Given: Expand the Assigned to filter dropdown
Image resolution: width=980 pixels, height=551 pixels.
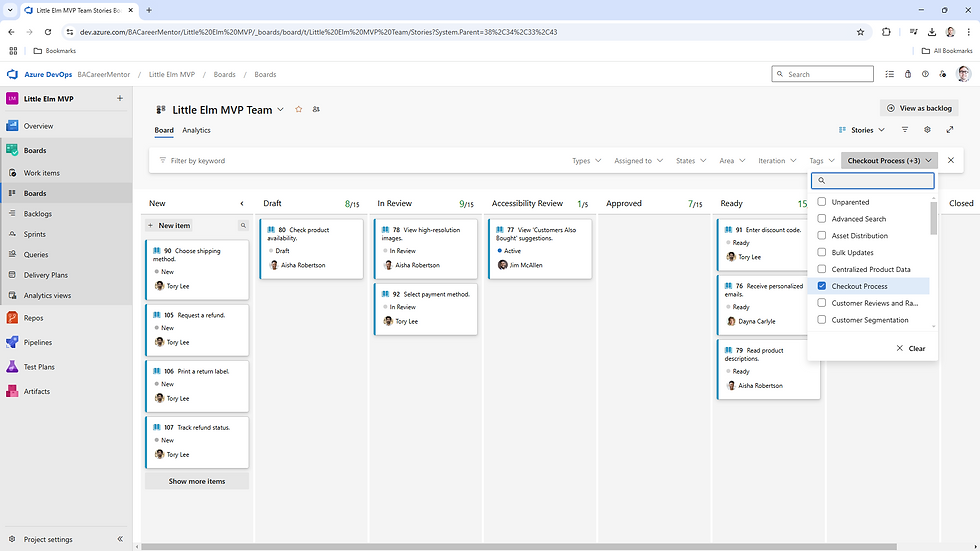Looking at the screenshot, I should click(638, 161).
